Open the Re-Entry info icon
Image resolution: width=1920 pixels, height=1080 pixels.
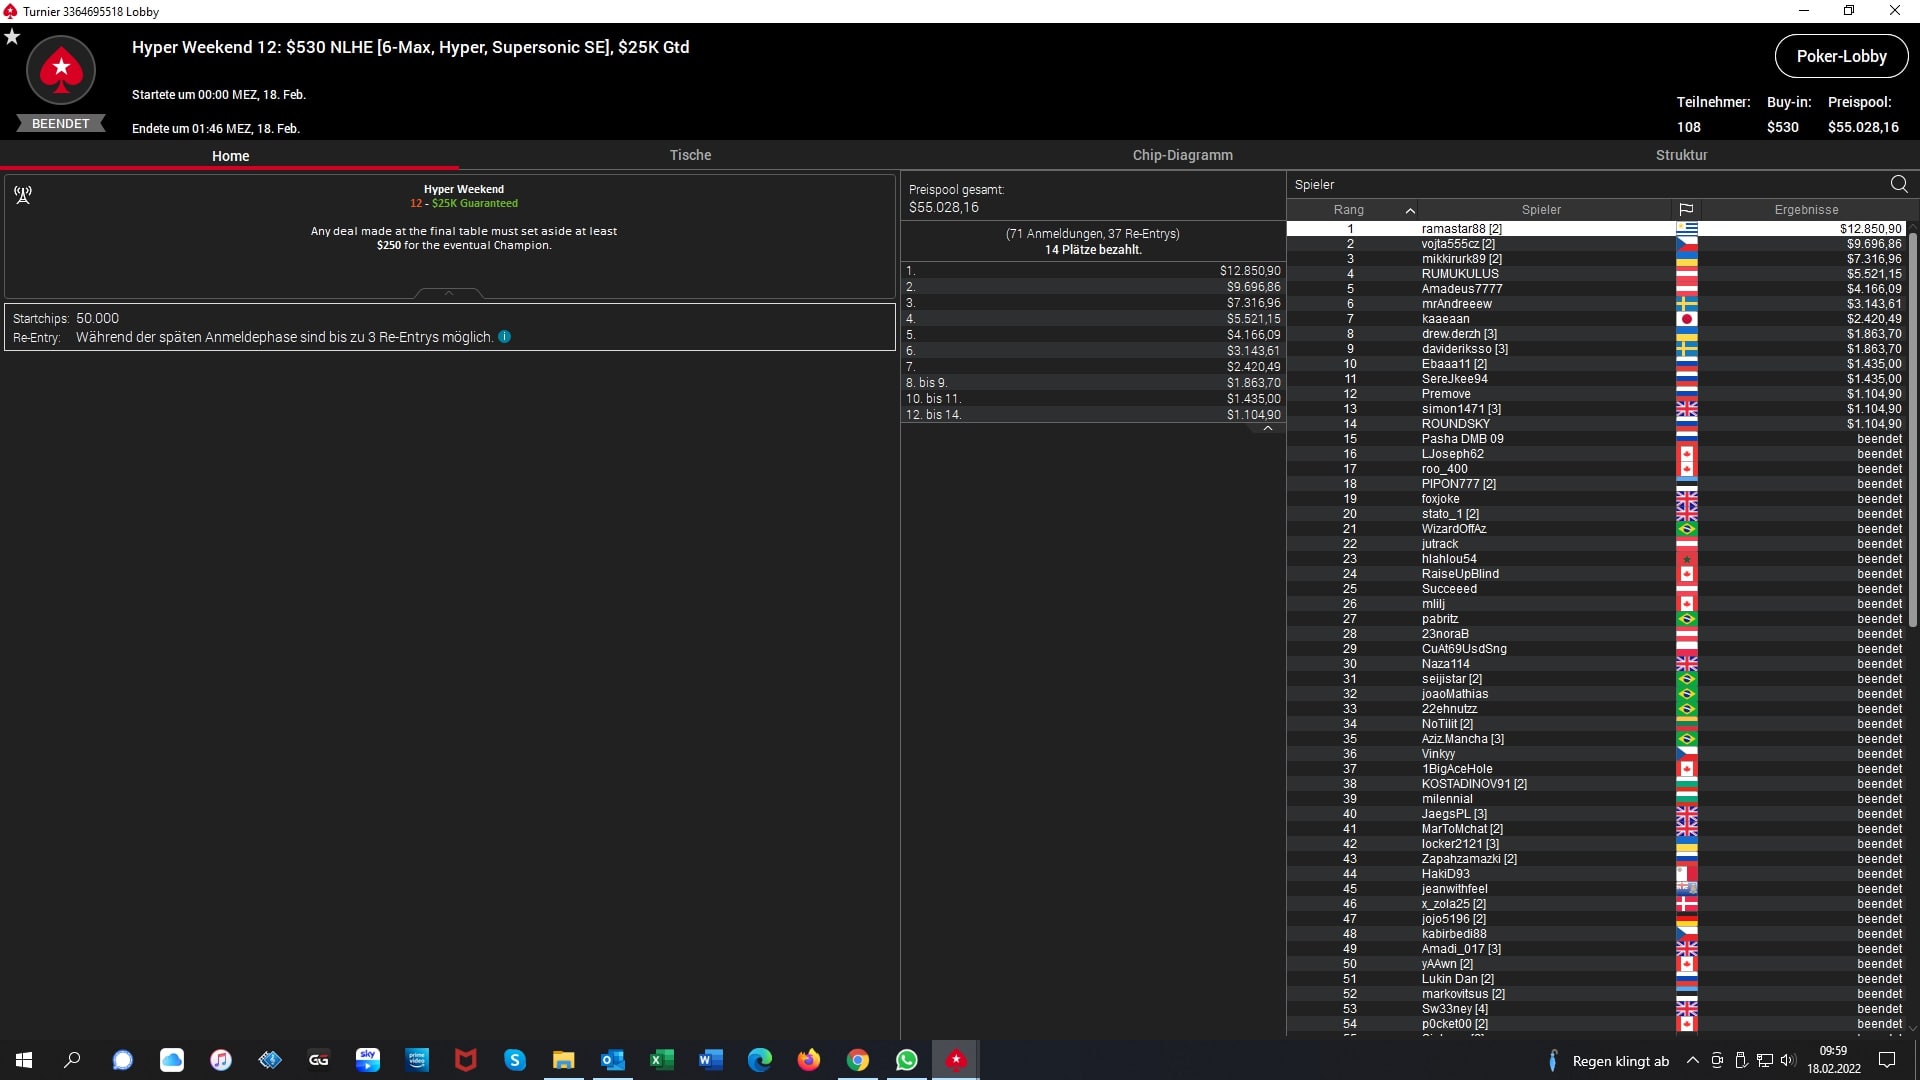click(505, 337)
